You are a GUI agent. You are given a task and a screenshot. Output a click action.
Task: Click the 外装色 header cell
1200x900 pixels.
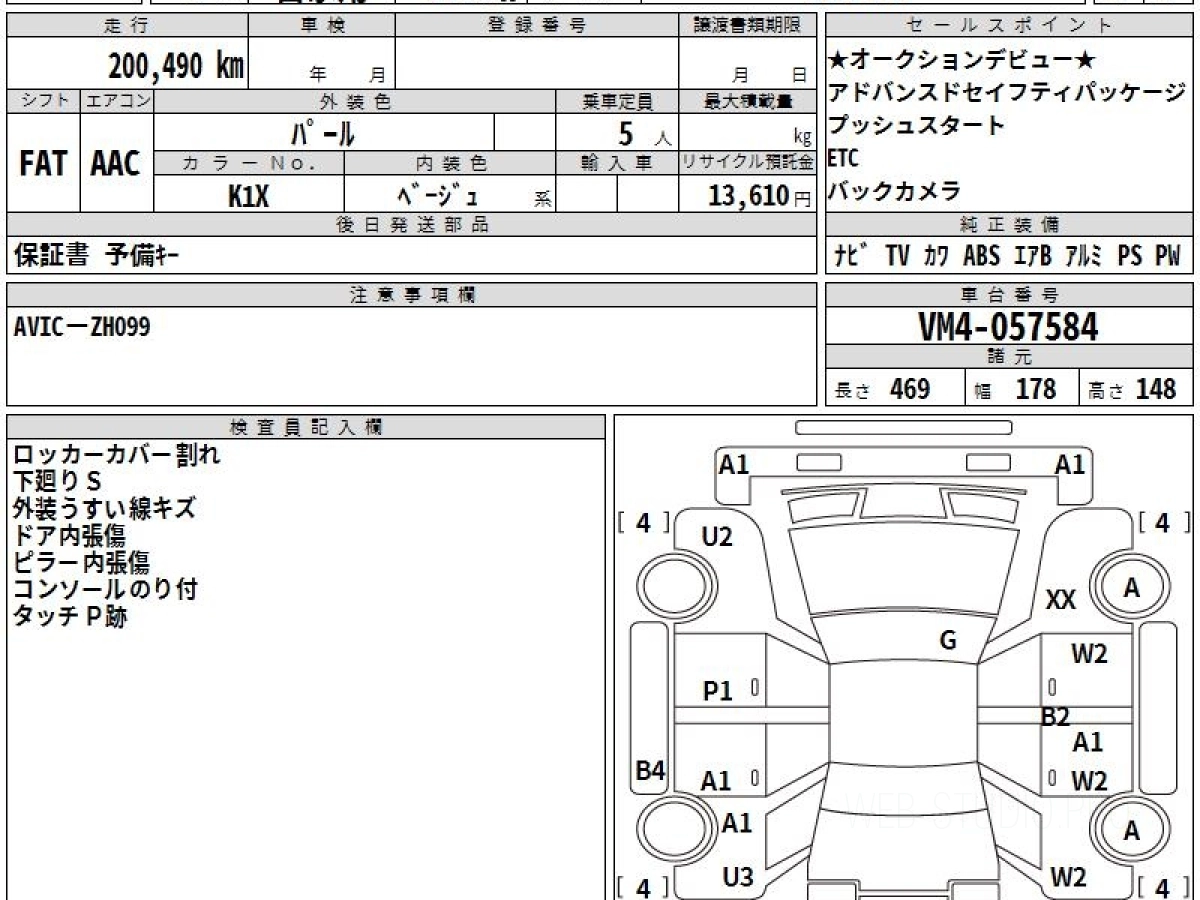355,101
